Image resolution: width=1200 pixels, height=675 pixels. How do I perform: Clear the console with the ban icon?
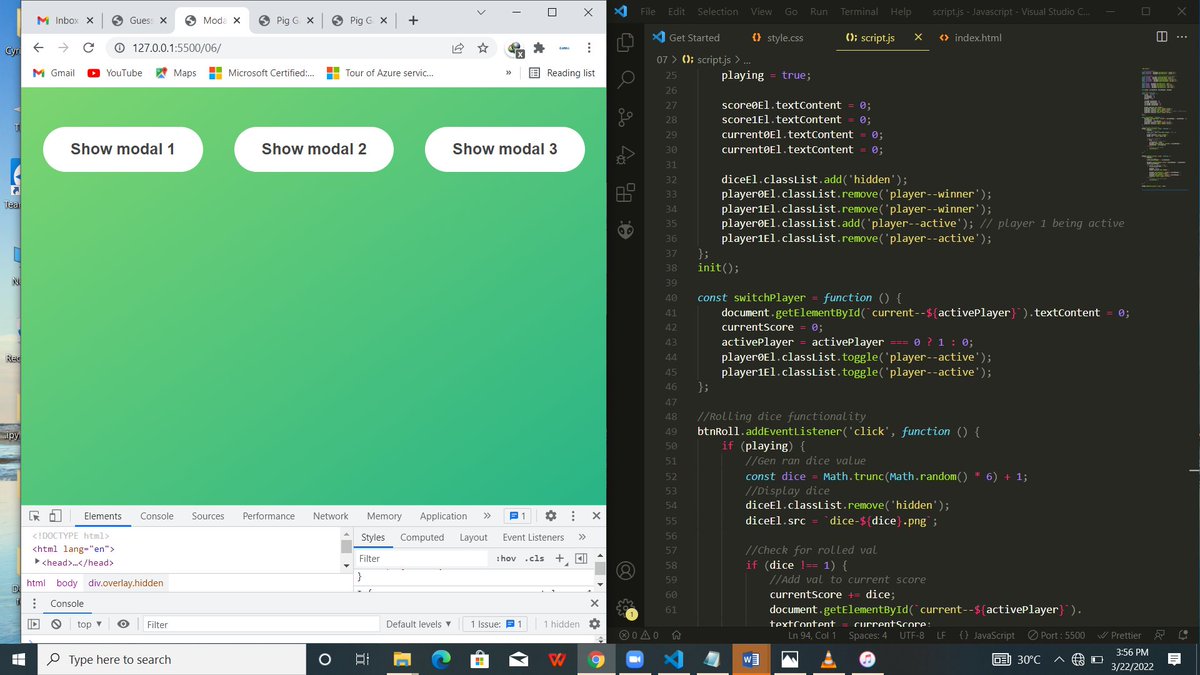(x=57, y=624)
